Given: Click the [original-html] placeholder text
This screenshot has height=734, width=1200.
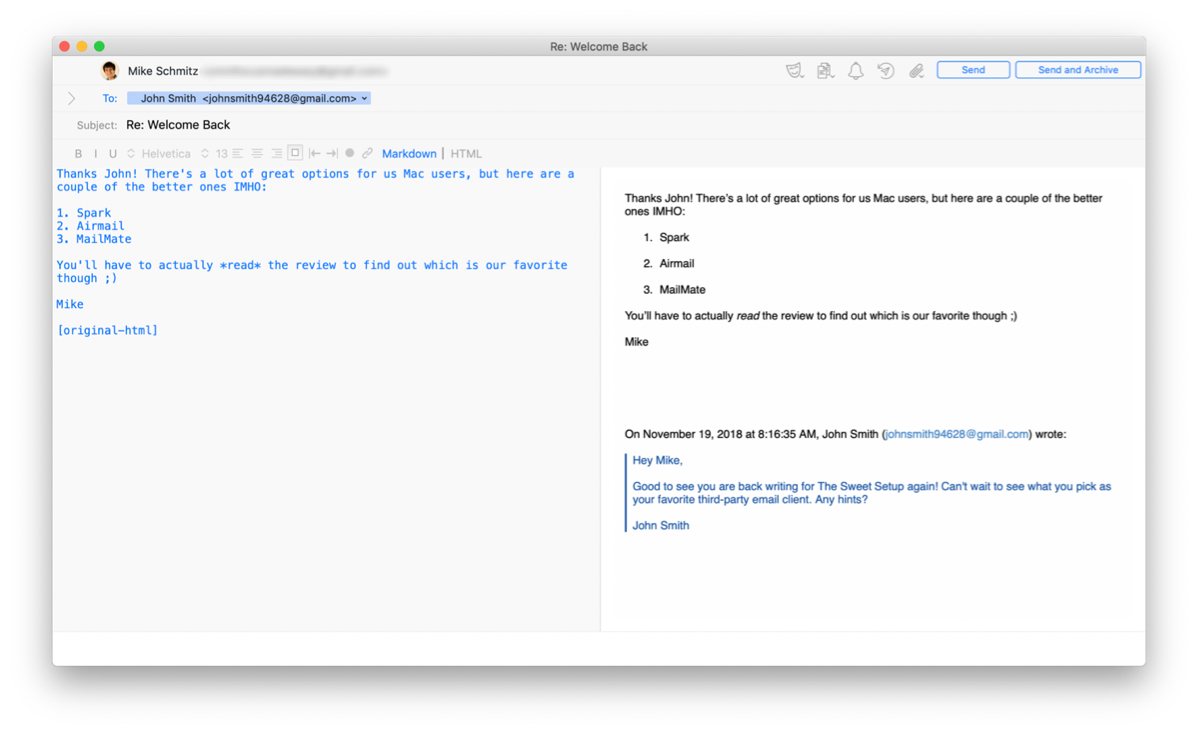Looking at the screenshot, I should [x=107, y=330].
